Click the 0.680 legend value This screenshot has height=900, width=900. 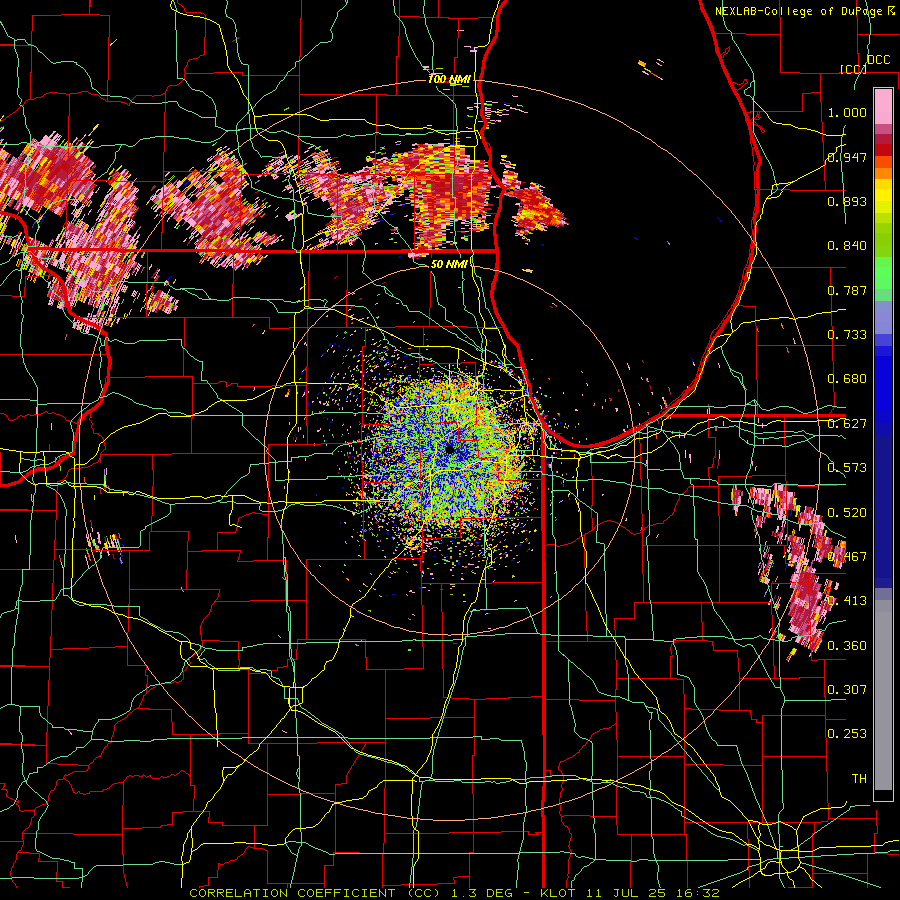[847, 379]
